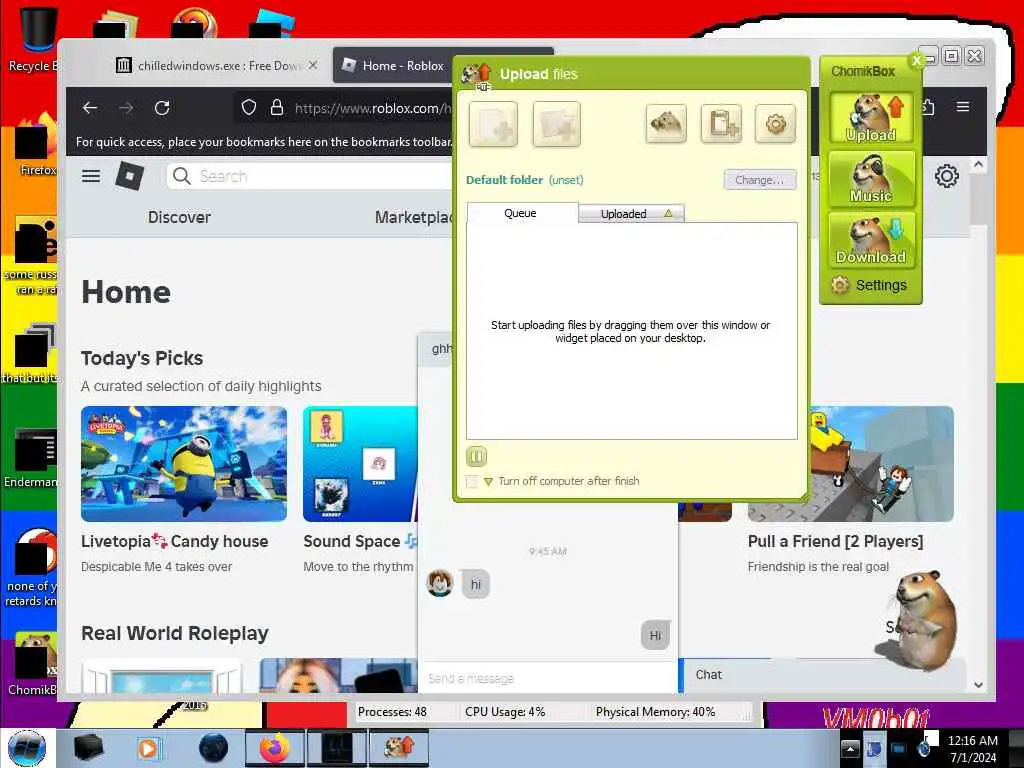Click the Upload button in ChomikBox widget
This screenshot has height=768, width=1024.
point(871,118)
